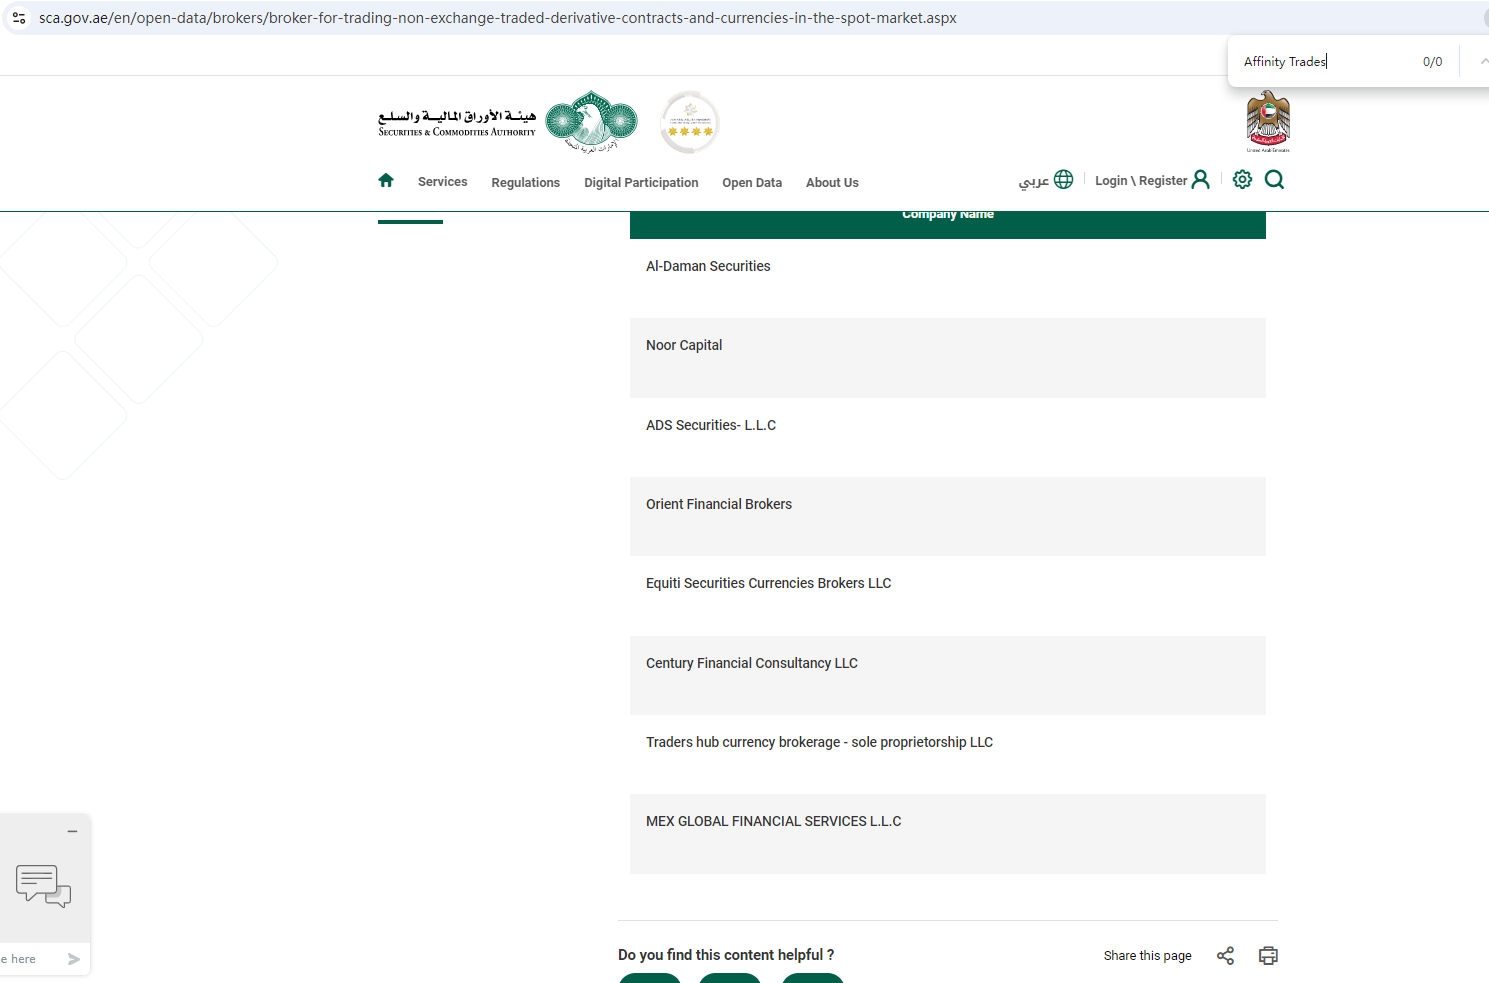Image resolution: width=1489 pixels, height=983 pixels.
Task: Go to previous find result arrow
Action: click(x=1484, y=61)
